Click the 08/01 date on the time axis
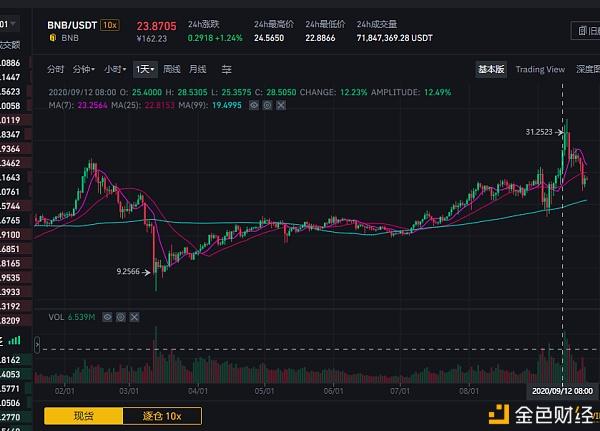 coord(469,391)
